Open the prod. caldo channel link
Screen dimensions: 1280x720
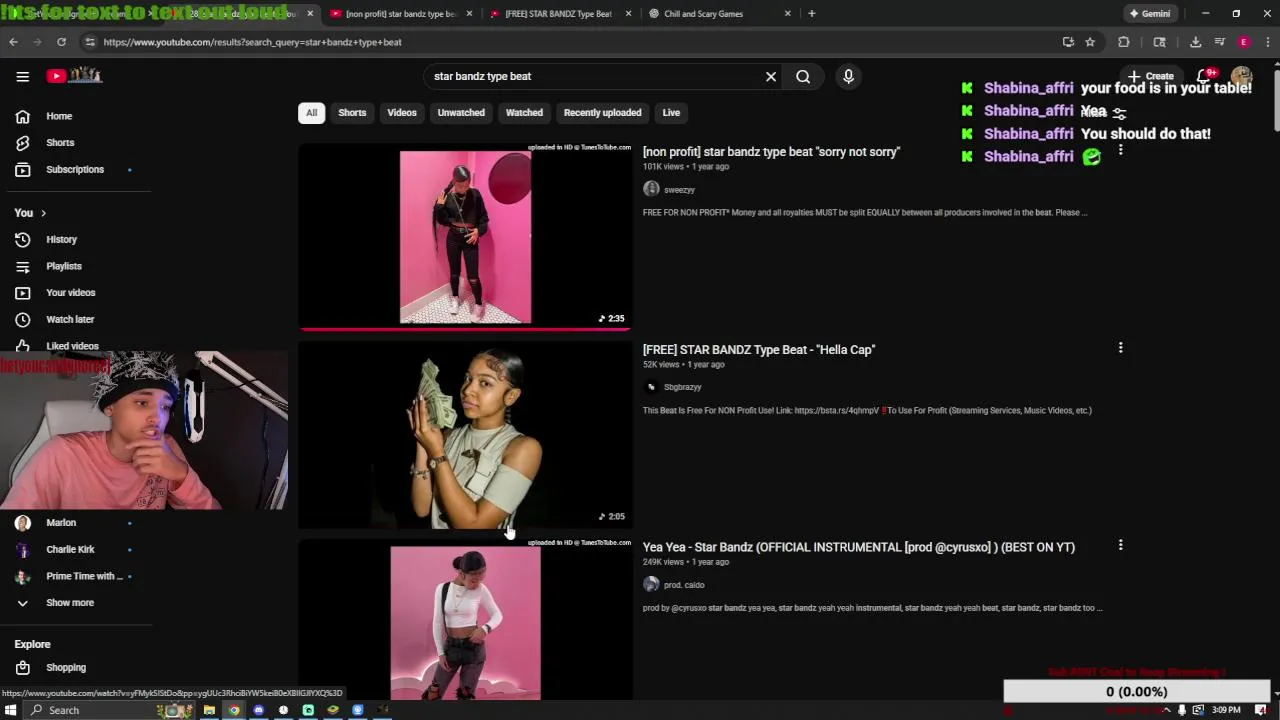point(684,585)
